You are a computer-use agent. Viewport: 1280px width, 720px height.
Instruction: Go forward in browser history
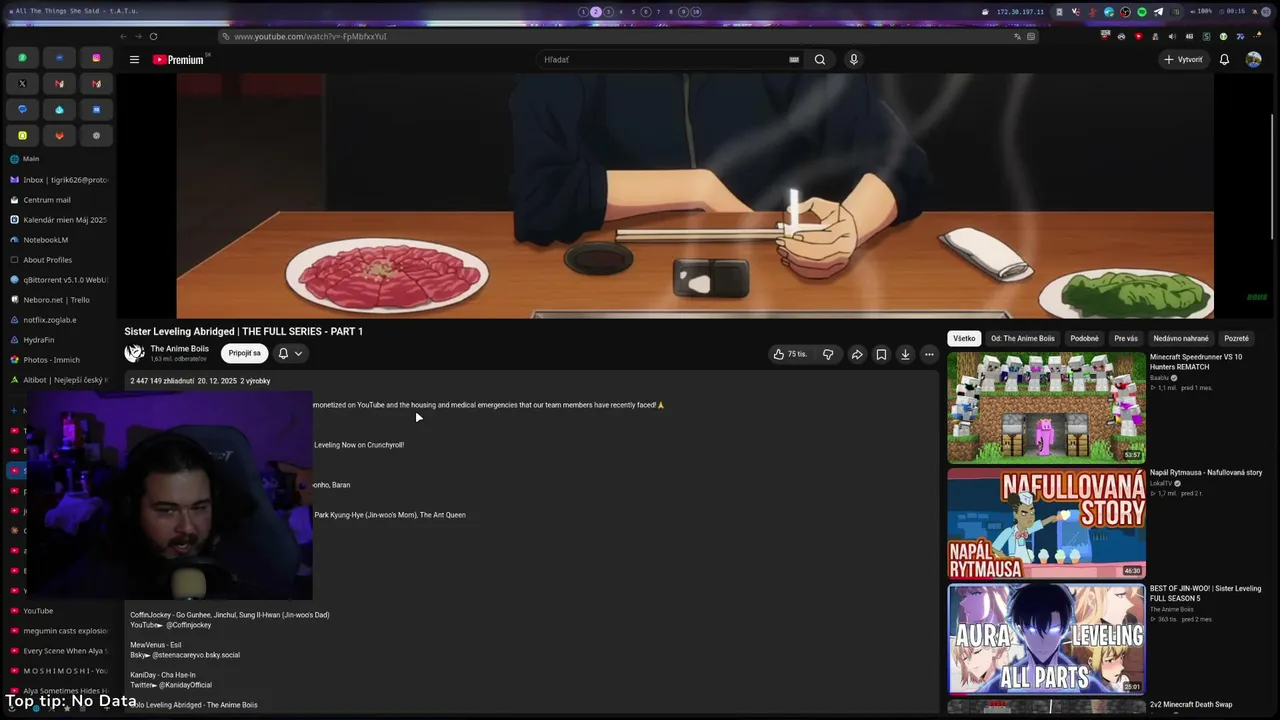point(138,37)
